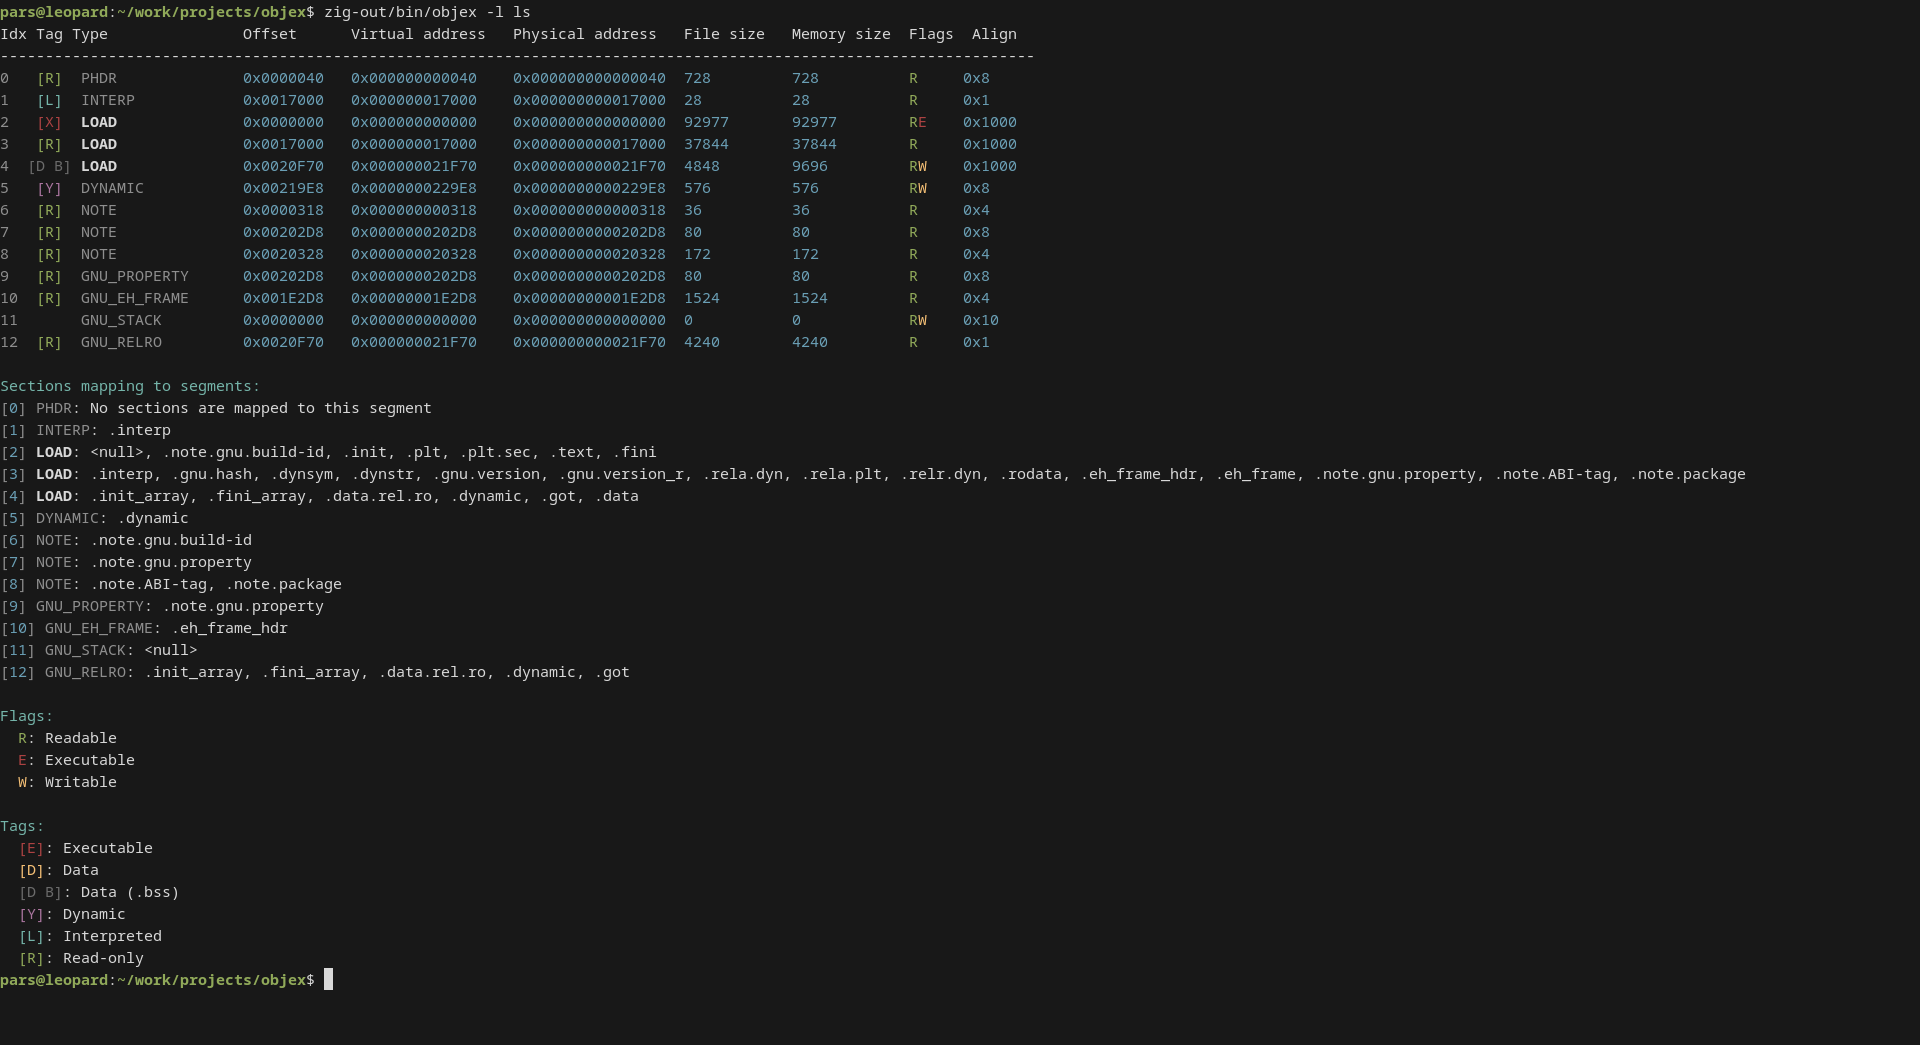This screenshot has height=1045, width=1920.
Task: Click the 'Flags:' legend heading
Action: pos(27,716)
